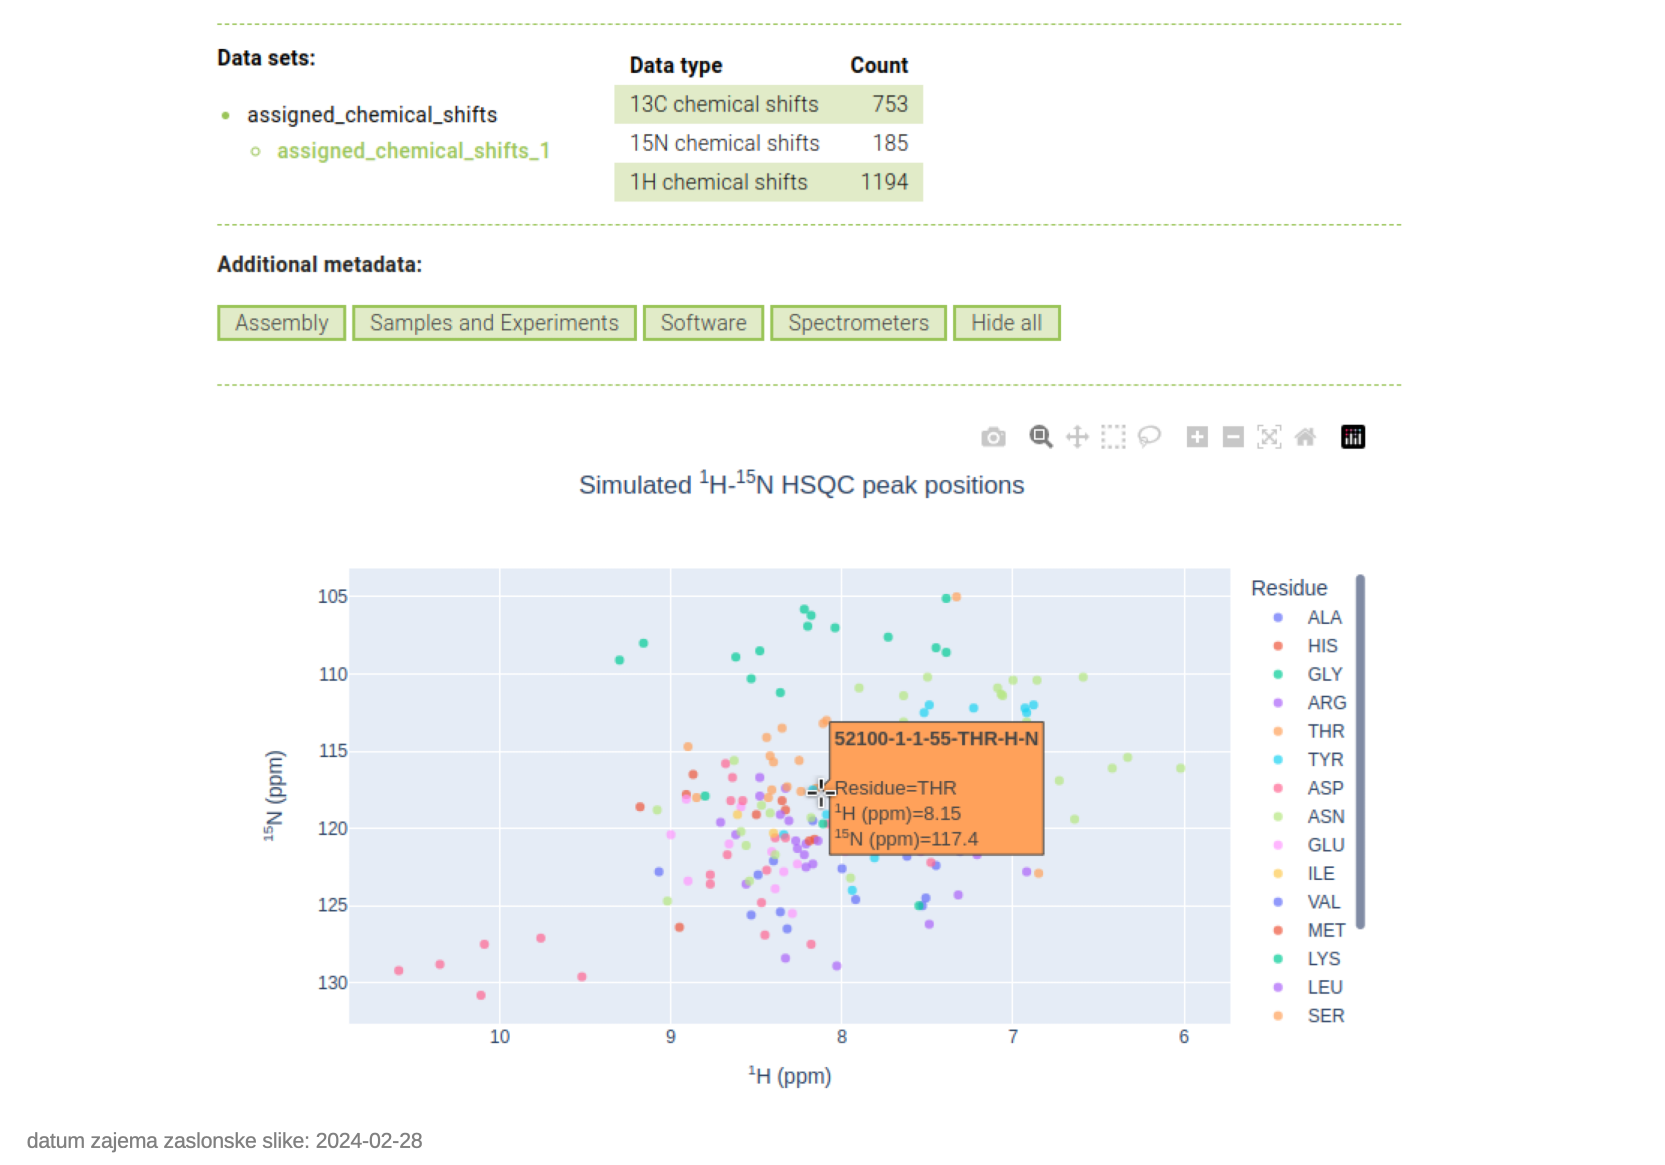Screen dimensions: 1665x1165
Task: Click the Zoom in plus icon
Action: 1197,437
